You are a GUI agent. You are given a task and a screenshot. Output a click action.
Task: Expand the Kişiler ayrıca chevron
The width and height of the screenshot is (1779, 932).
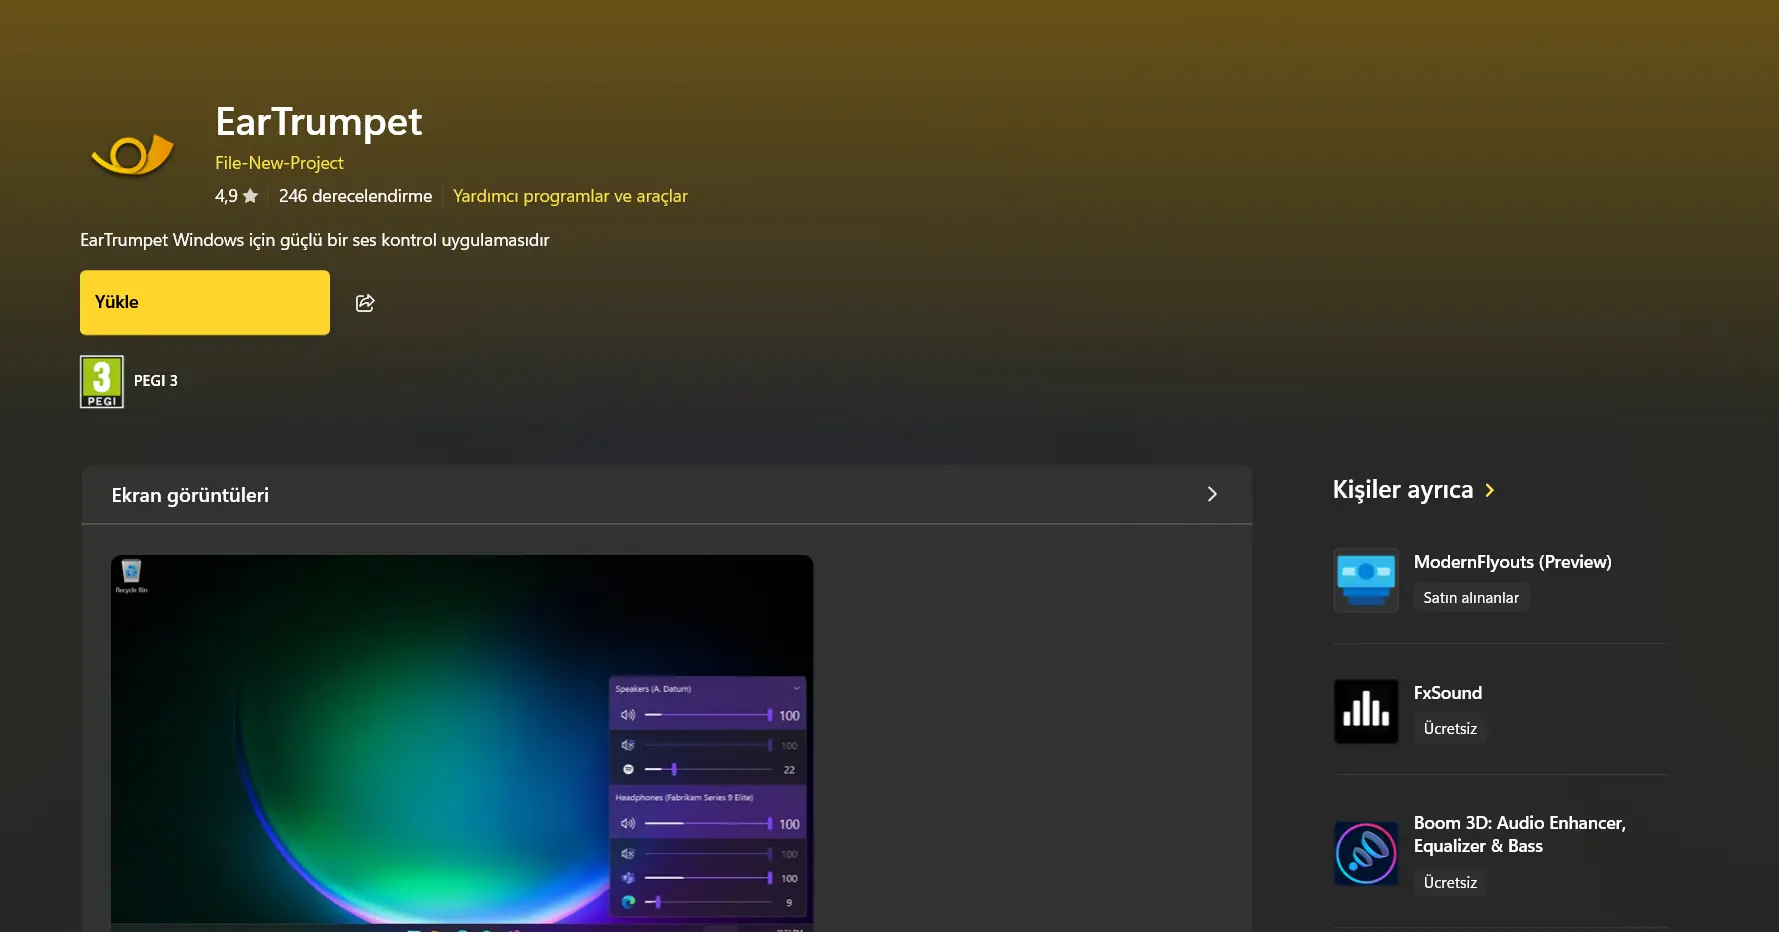1490,490
